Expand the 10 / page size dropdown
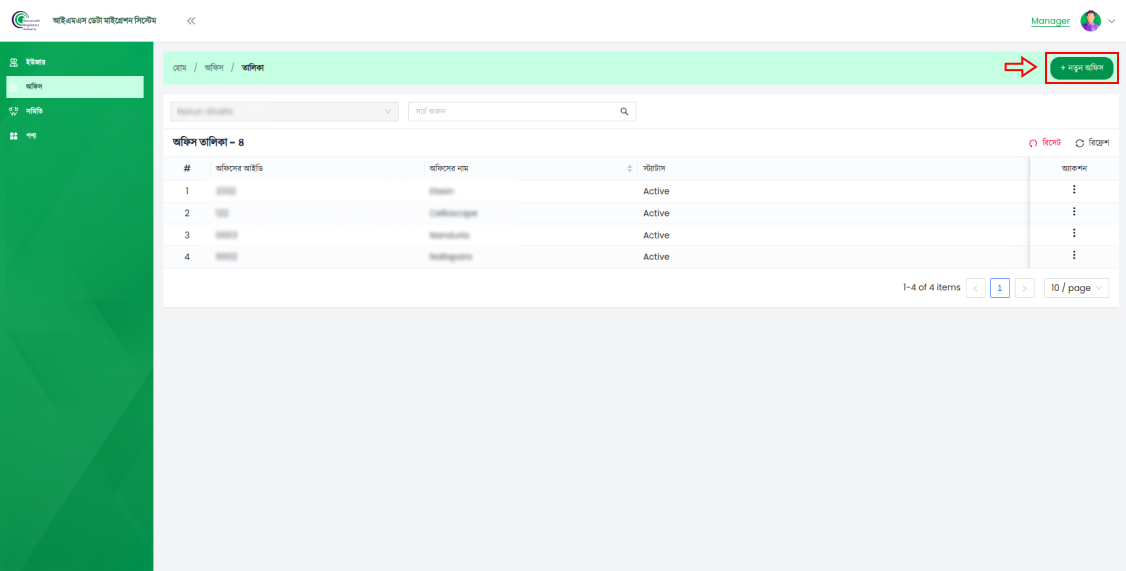The image size is (1126, 571). [x=1076, y=288]
